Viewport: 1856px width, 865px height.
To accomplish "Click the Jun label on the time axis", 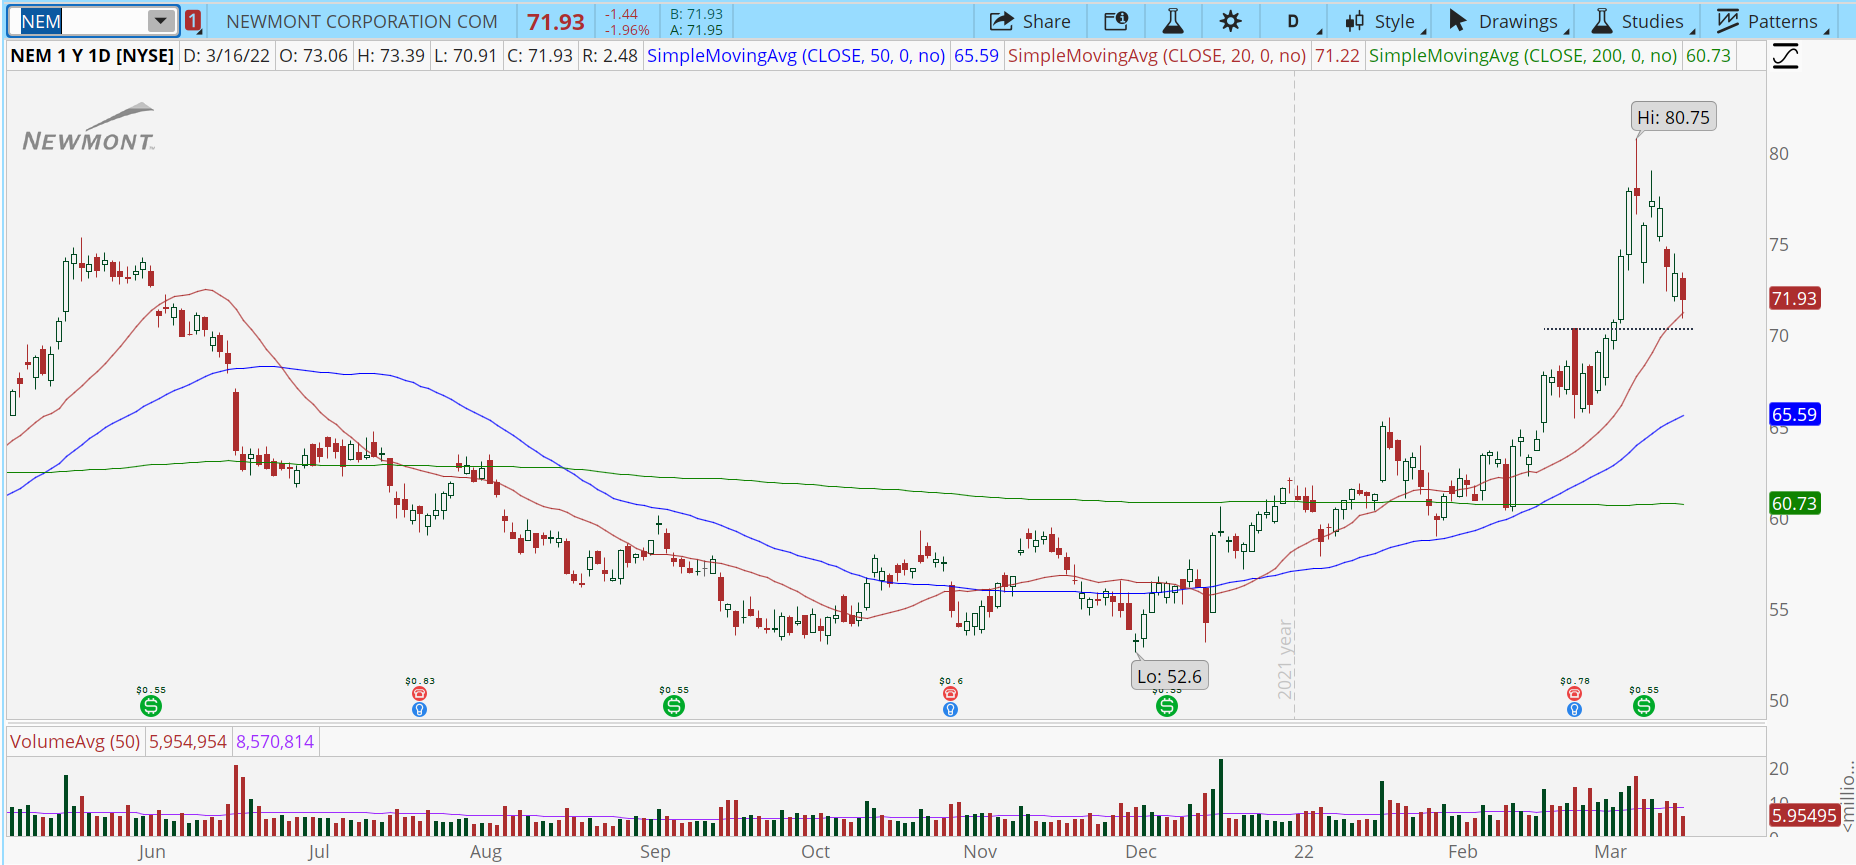I will pyautogui.click(x=152, y=852).
